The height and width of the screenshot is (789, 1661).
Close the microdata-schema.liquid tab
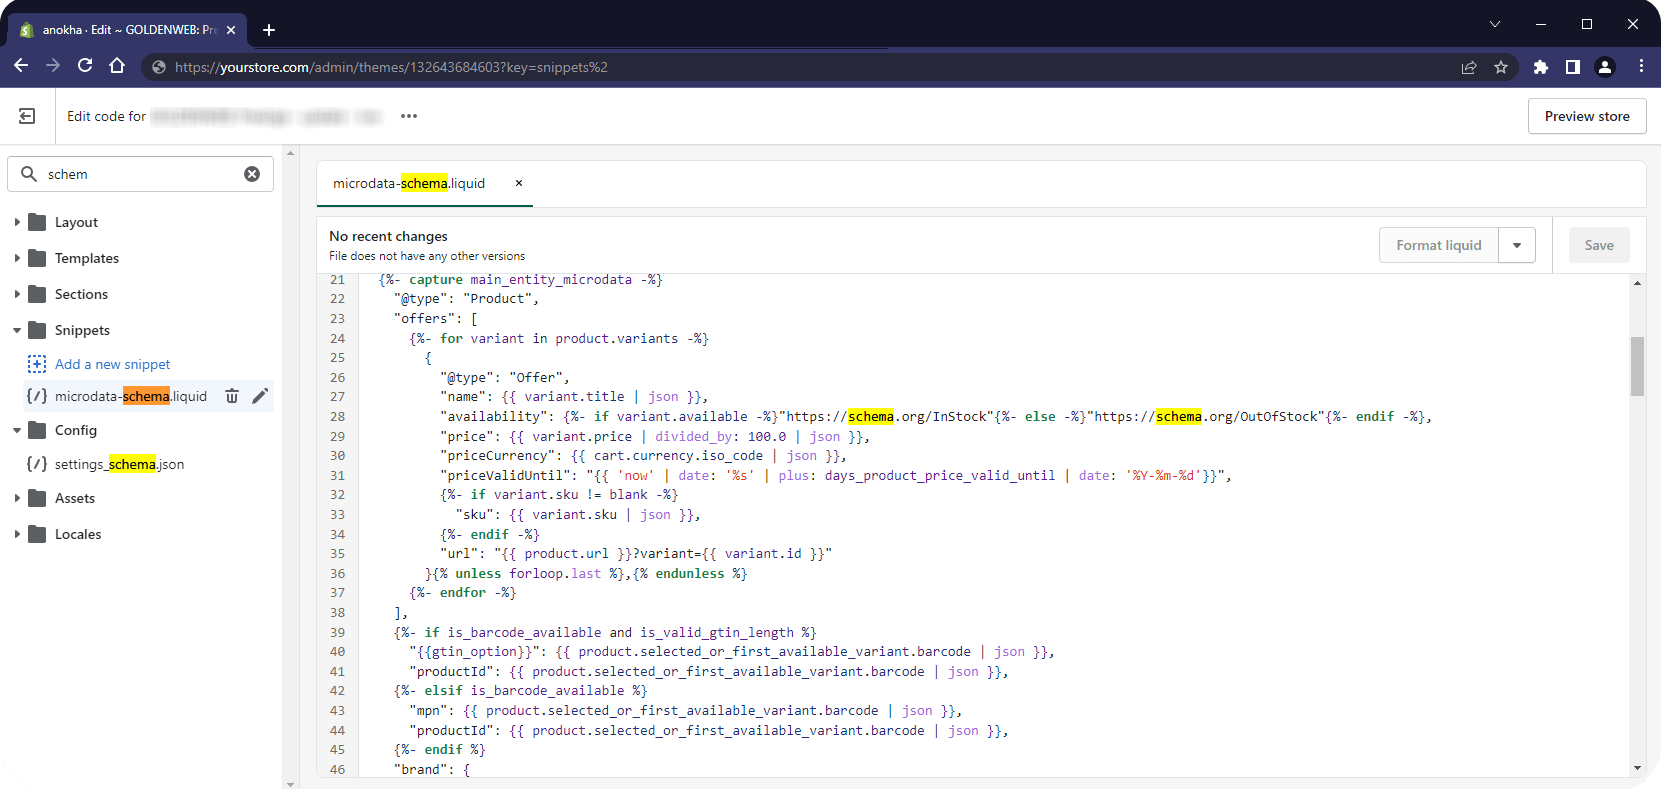(x=519, y=183)
